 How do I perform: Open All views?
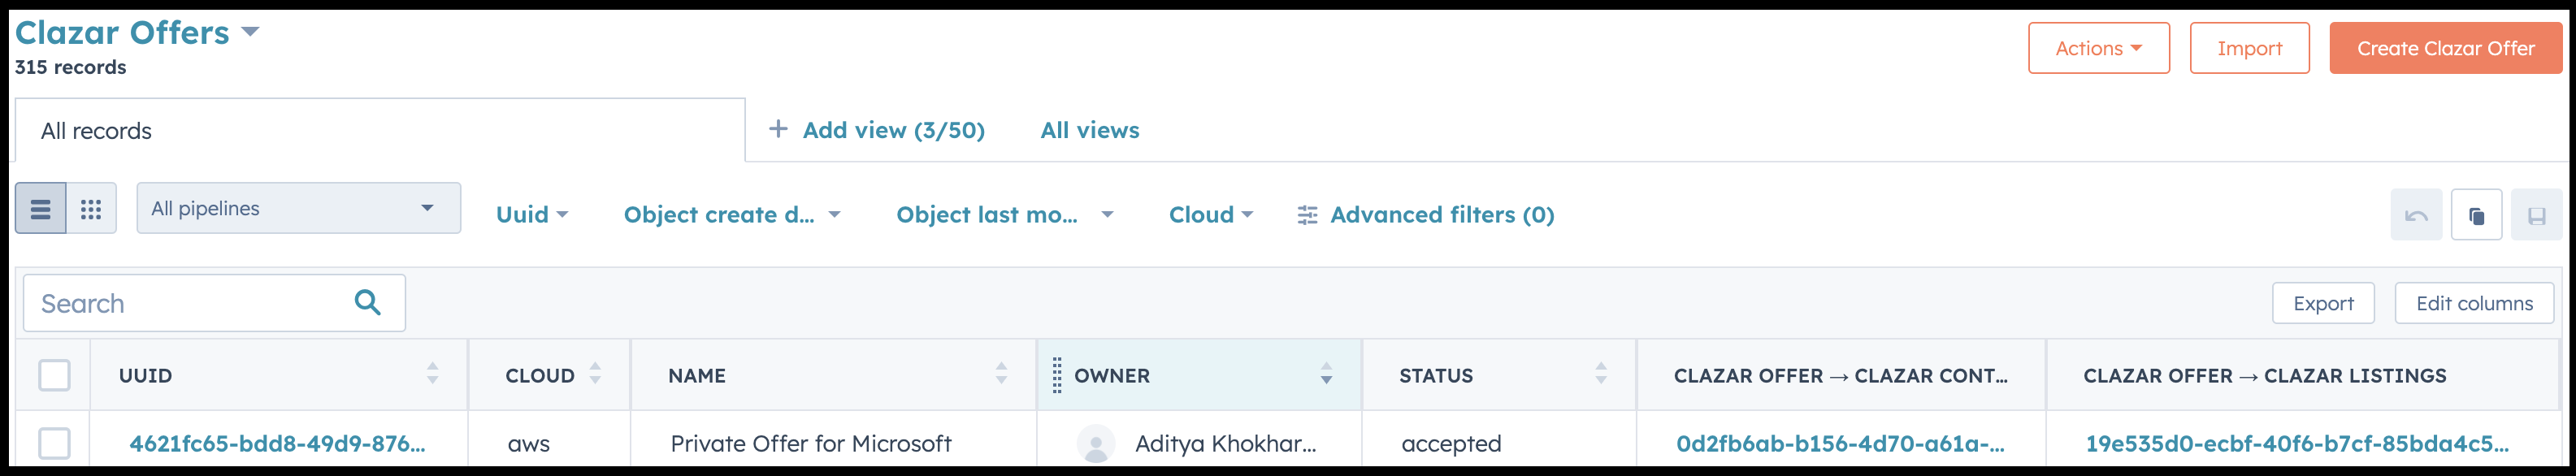pyautogui.click(x=1089, y=130)
